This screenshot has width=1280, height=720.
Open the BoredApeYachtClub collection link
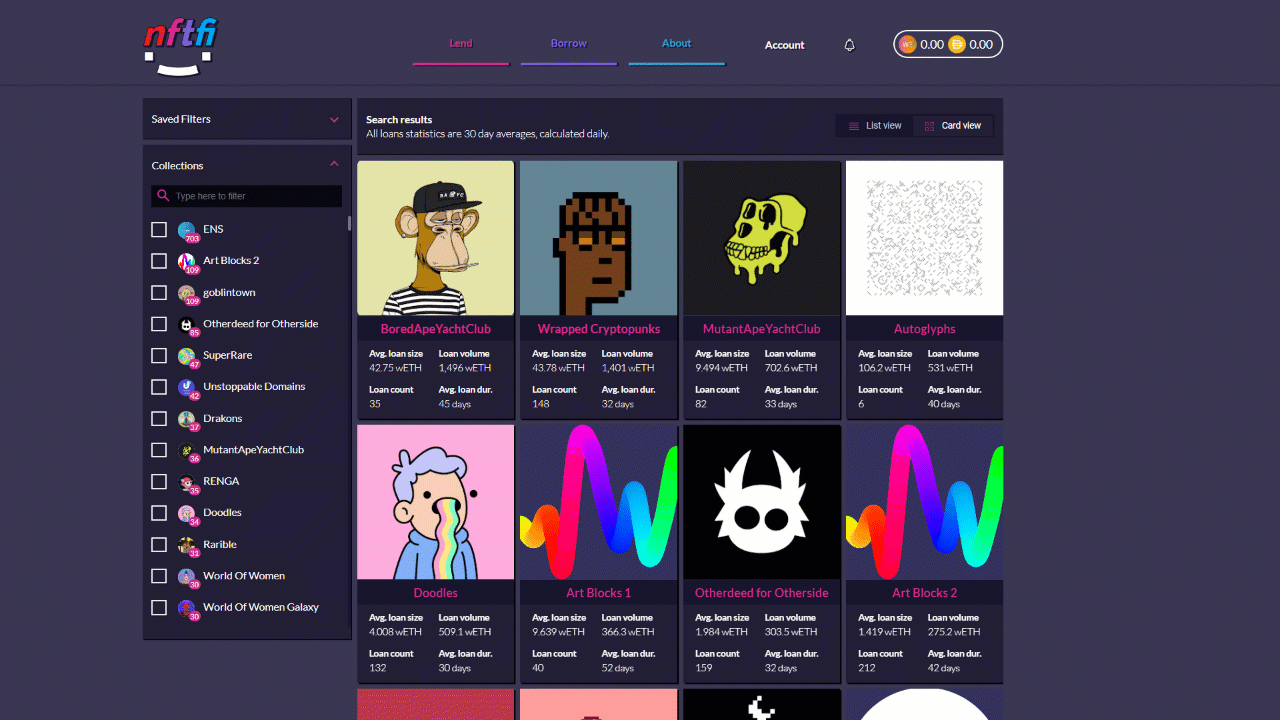436,329
